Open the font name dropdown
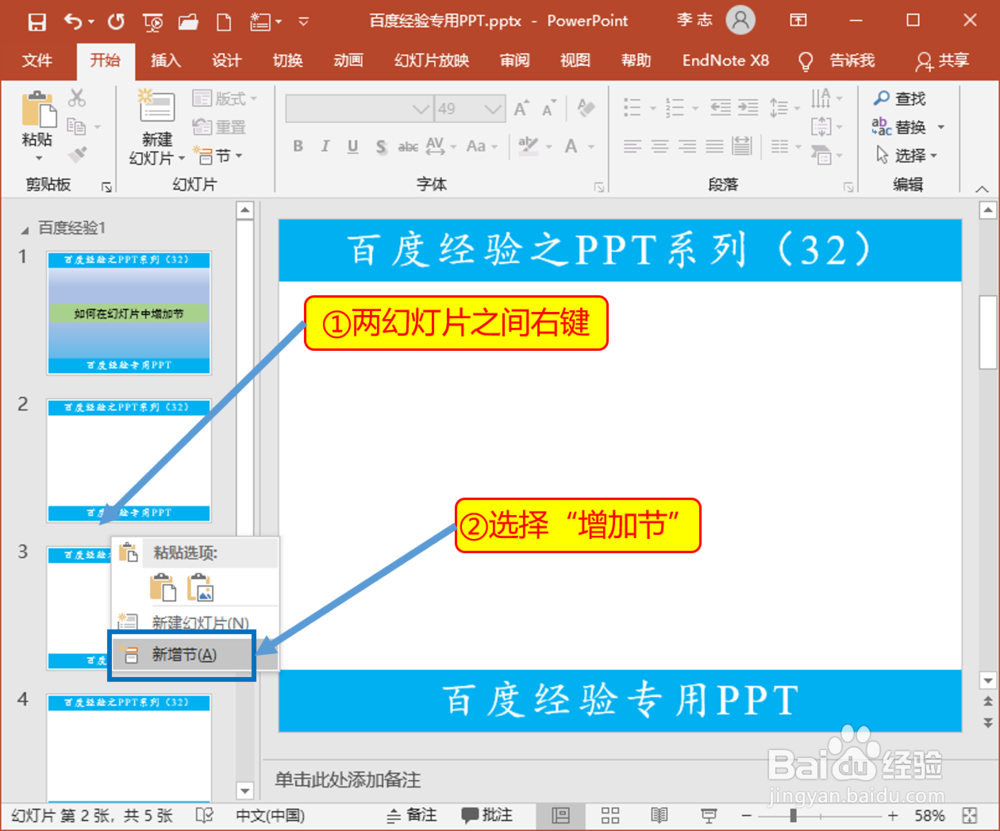This screenshot has height=831, width=1000. point(421,109)
